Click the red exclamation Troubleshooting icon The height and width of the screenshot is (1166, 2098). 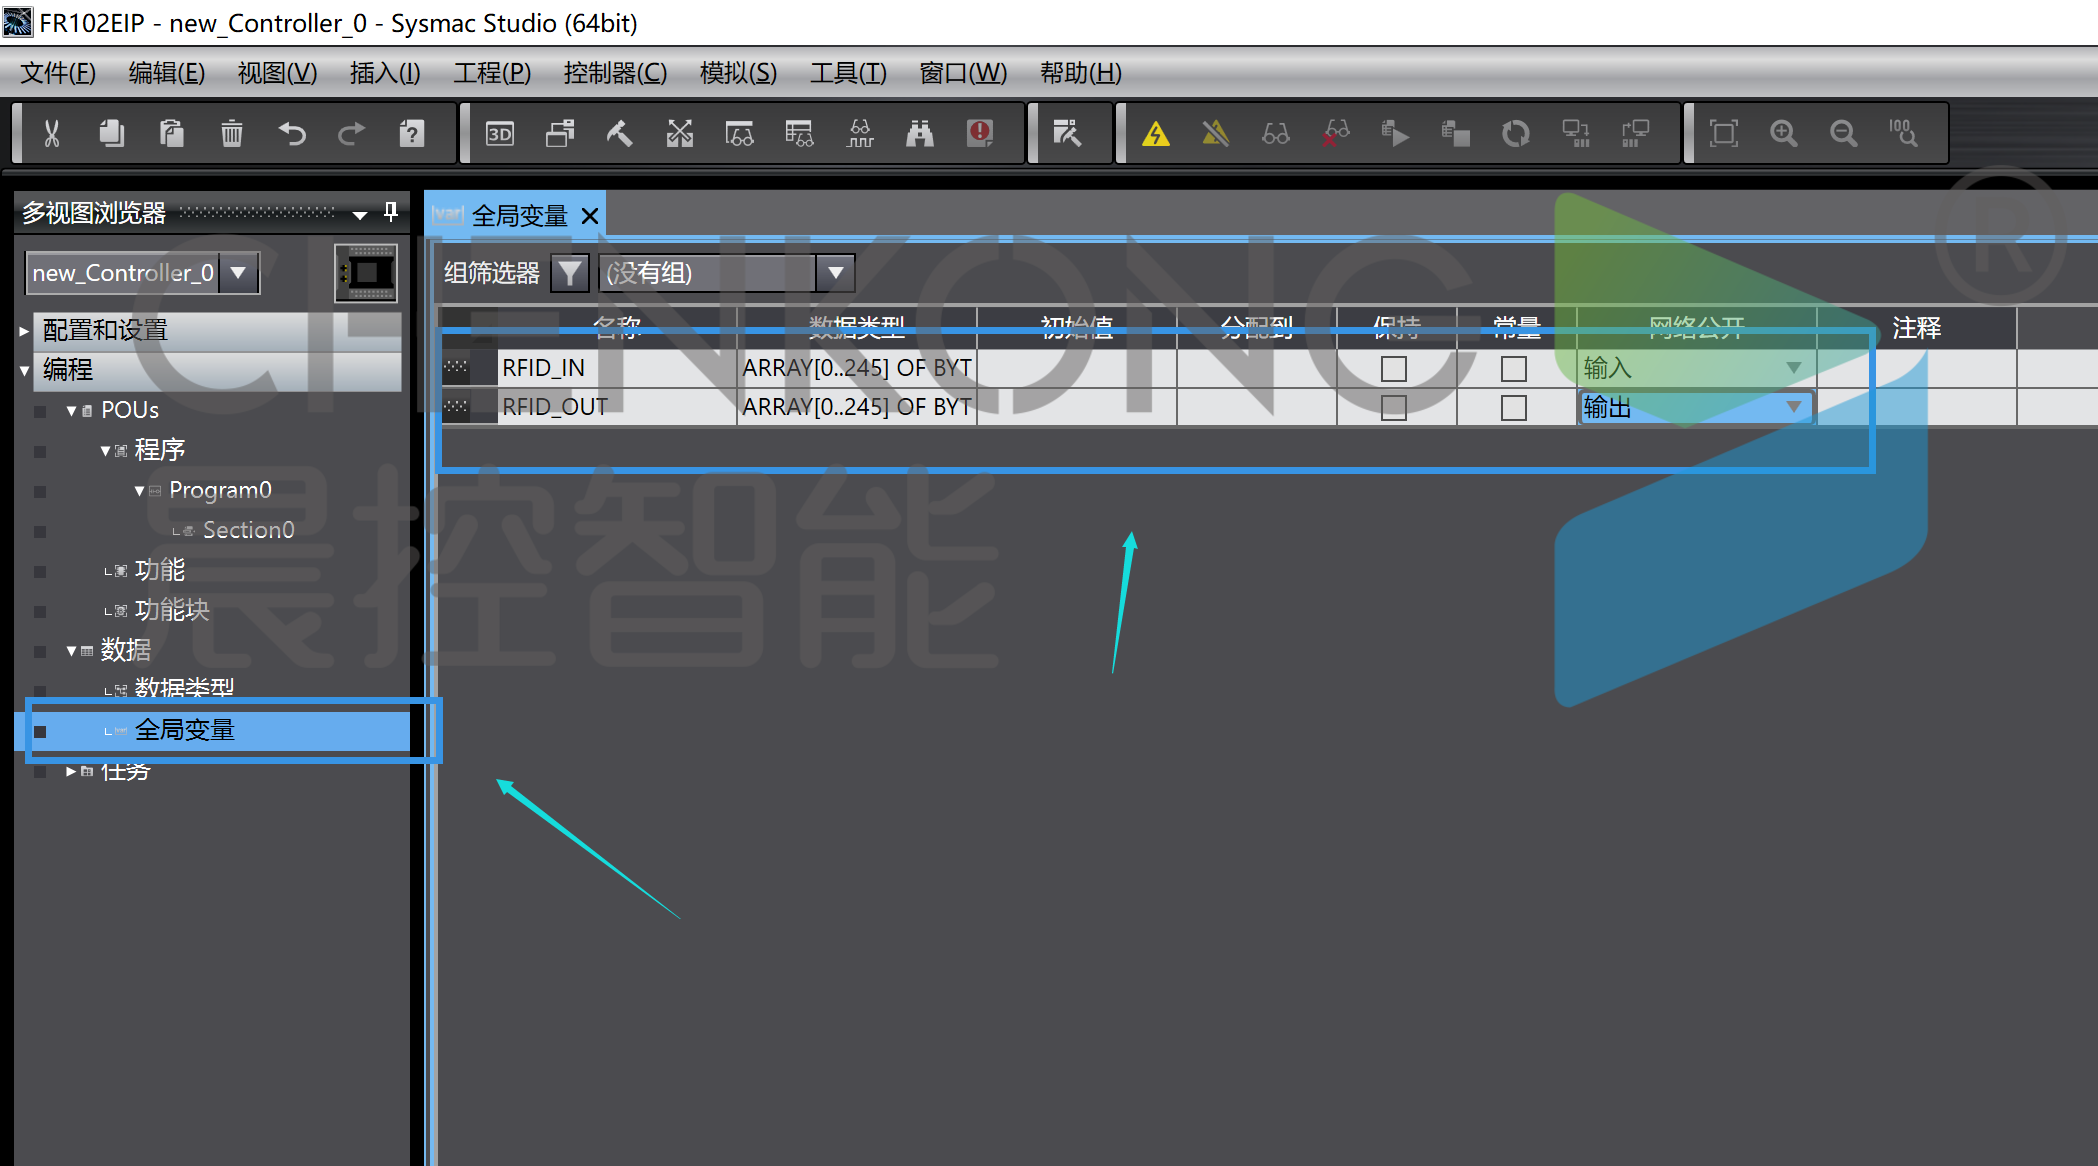[980, 133]
